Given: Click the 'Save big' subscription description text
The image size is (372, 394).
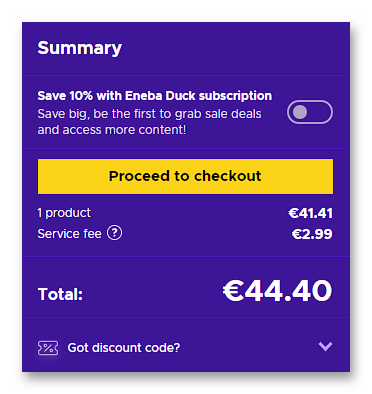Looking at the screenshot, I should (x=149, y=122).
